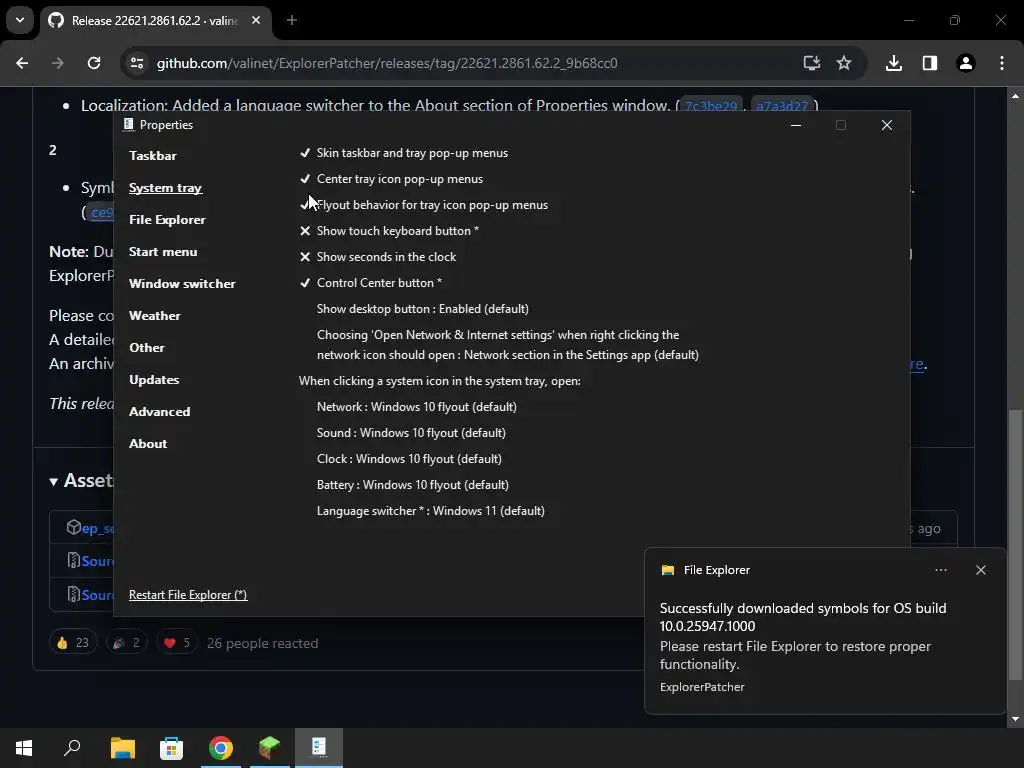Enable Show touch keyboard button
The height and width of the screenshot is (768, 1024).
click(389, 231)
